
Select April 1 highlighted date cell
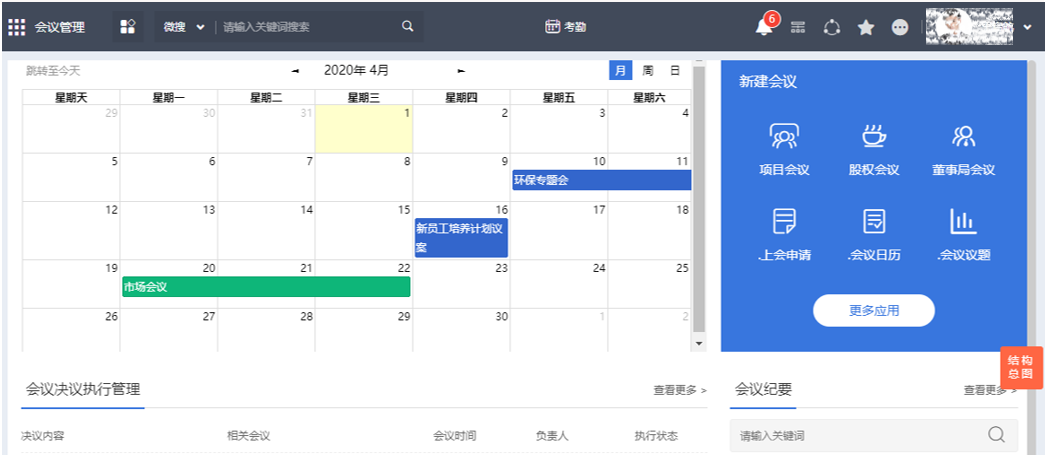364,129
